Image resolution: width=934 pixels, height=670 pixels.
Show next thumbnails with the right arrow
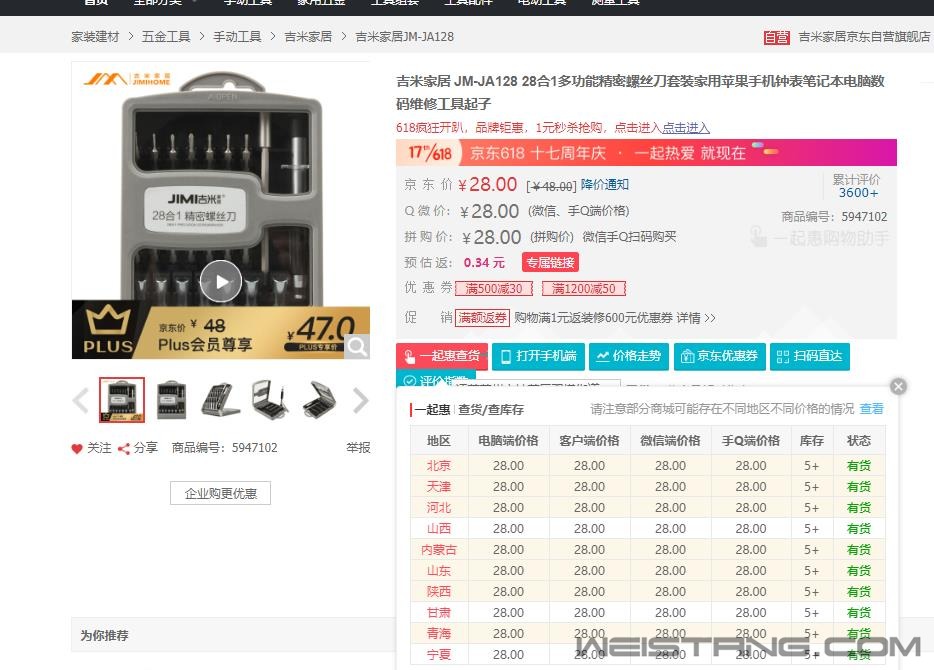click(x=361, y=400)
